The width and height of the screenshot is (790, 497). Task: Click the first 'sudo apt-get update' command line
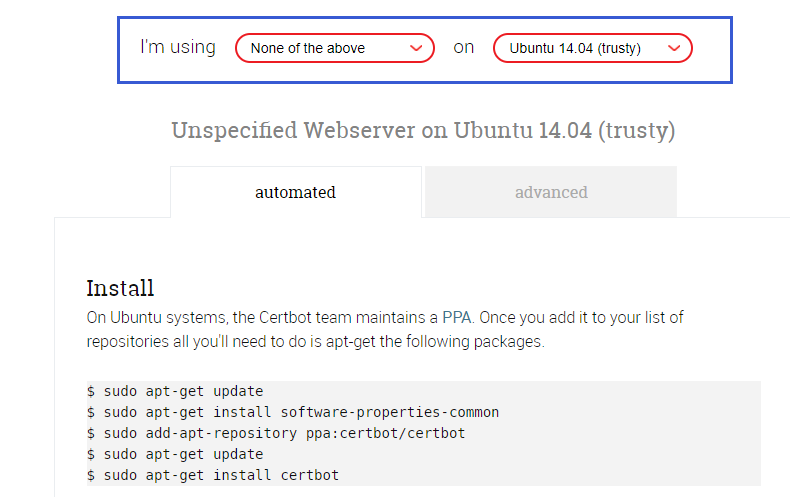click(x=175, y=391)
